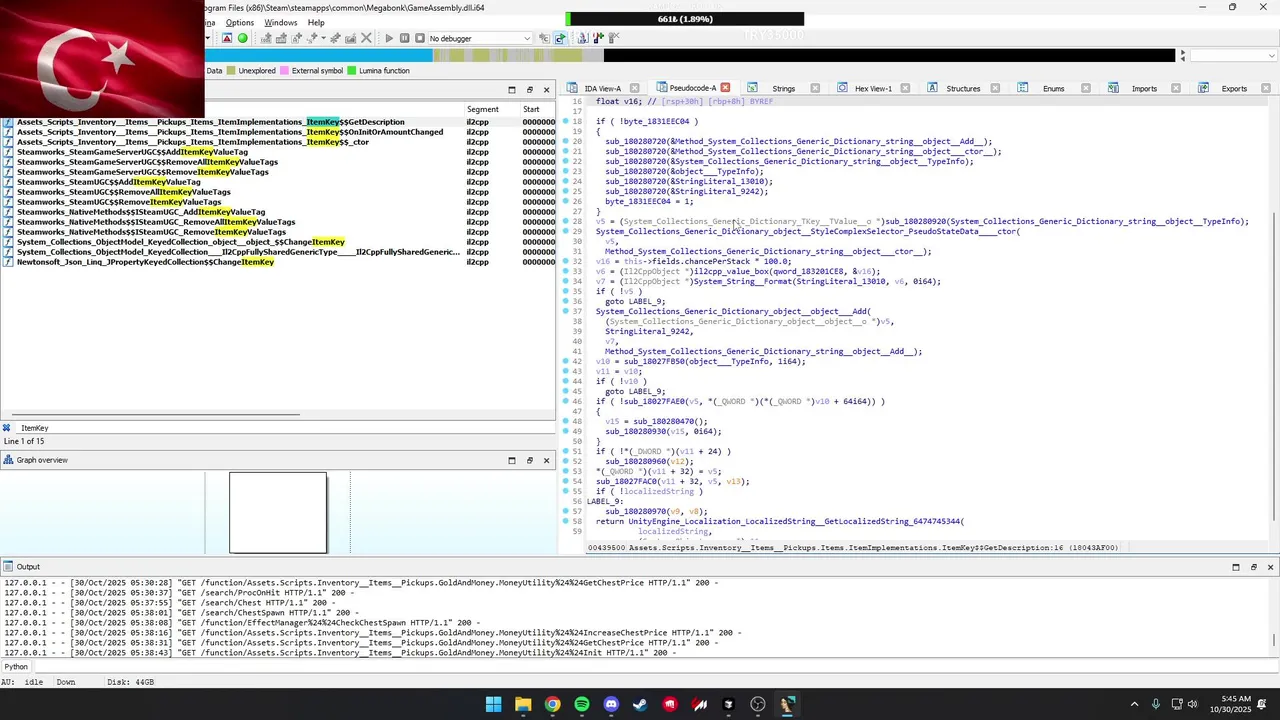Click the Python command-line button

pyautogui.click(x=16, y=667)
